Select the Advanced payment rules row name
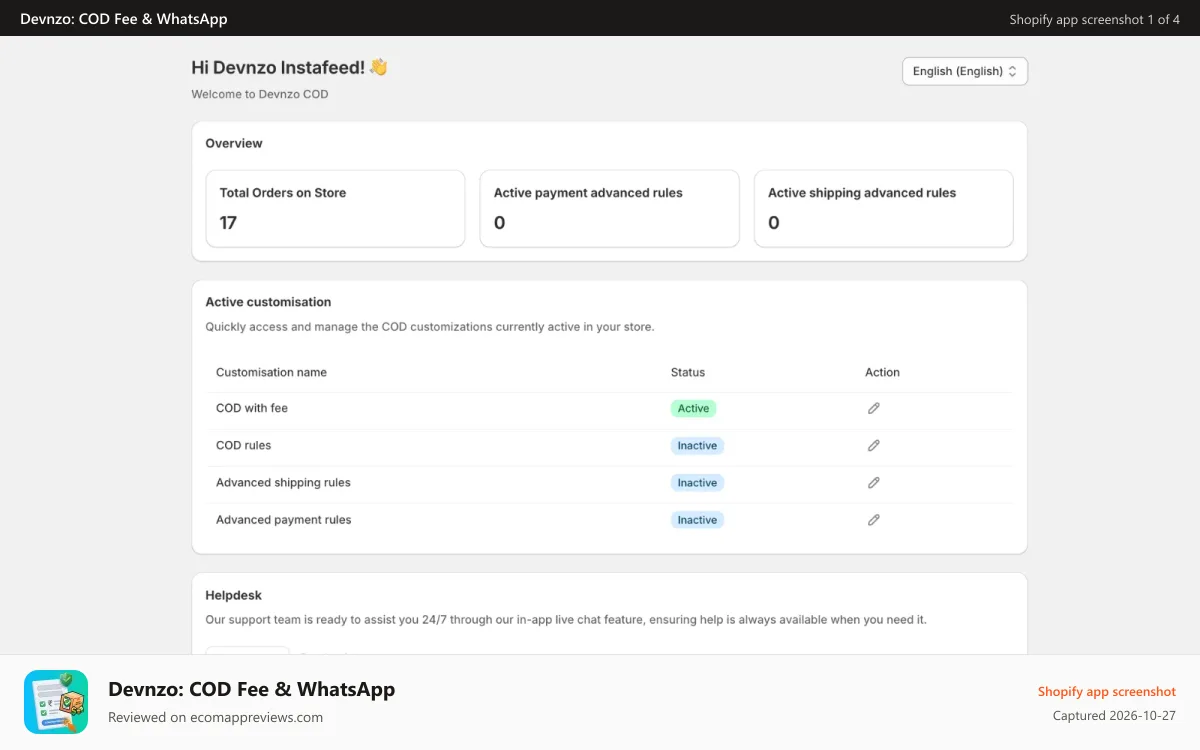This screenshot has height=750, width=1200. [284, 520]
